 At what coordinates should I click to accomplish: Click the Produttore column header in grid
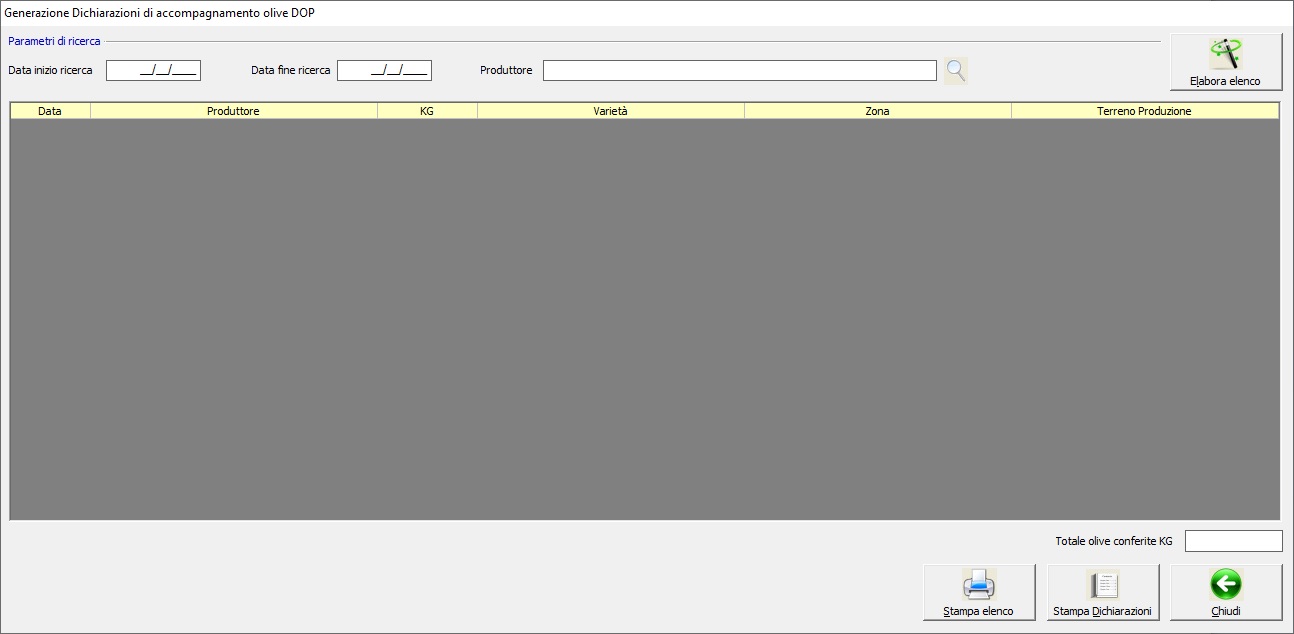pyautogui.click(x=233, y=111)
